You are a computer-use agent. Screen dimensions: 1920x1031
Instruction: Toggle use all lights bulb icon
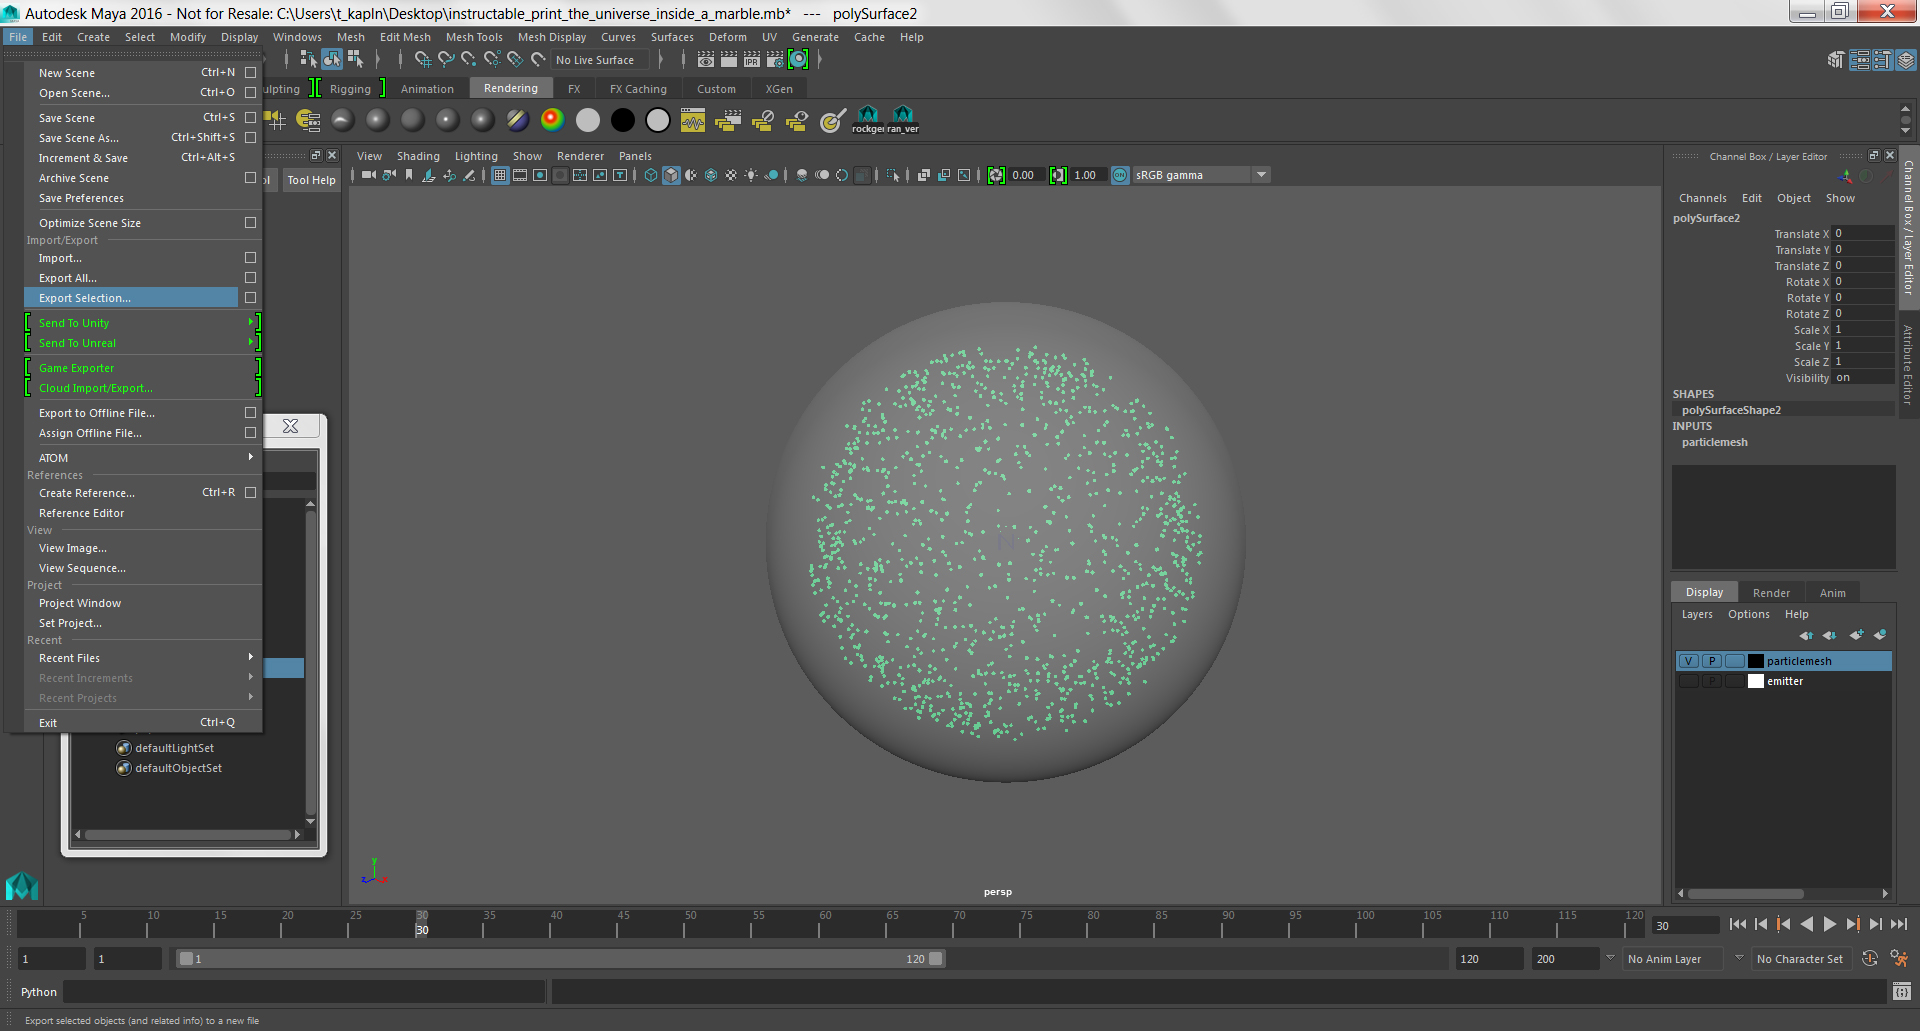[751, 175]
